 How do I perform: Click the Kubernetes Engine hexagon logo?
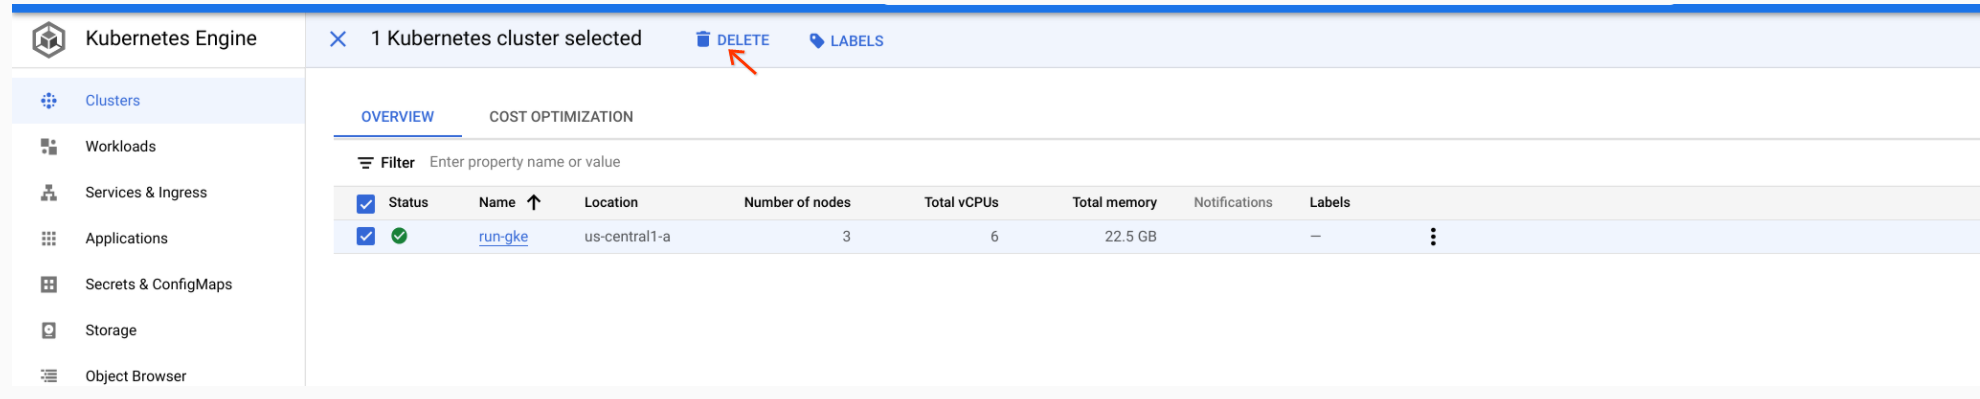coord(49,40)
